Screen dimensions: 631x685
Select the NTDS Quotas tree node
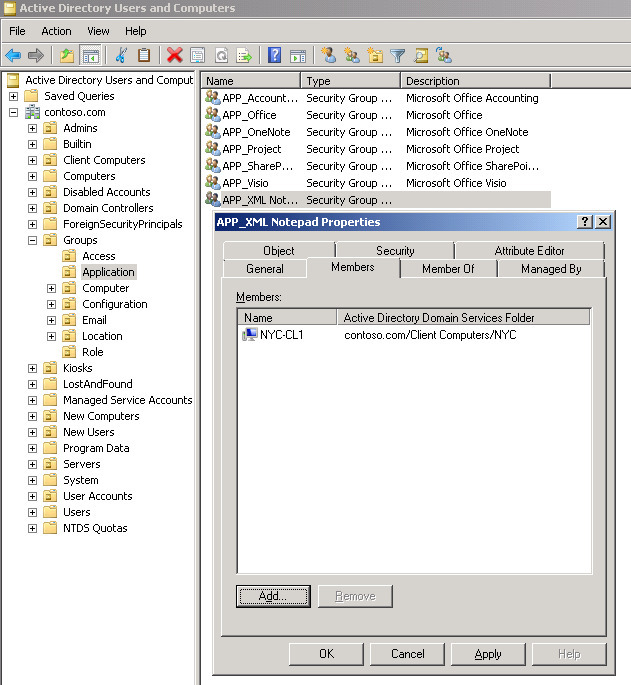coord(95,528)
